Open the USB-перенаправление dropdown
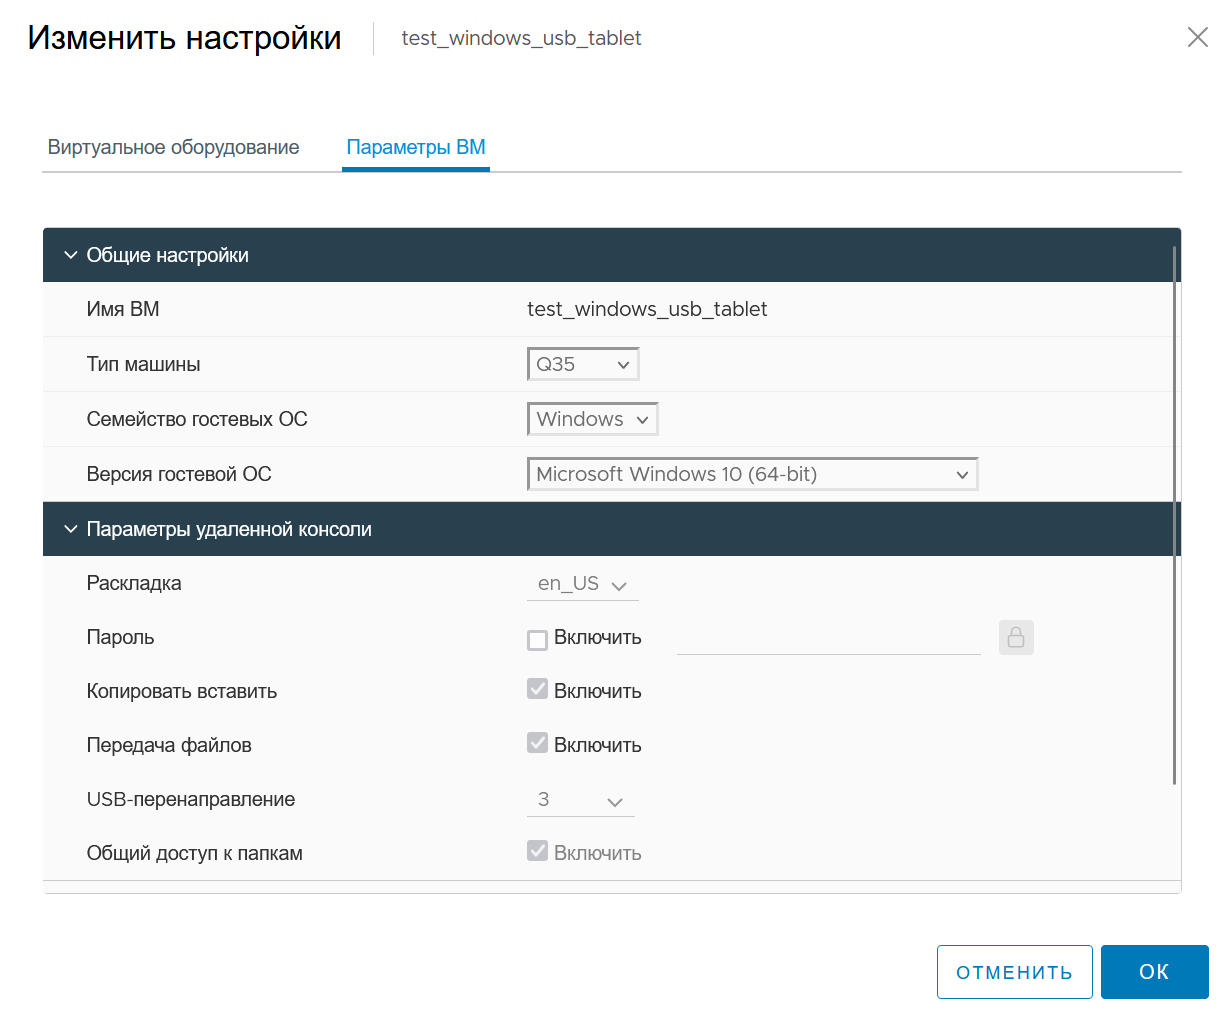 tap(581, 800)
